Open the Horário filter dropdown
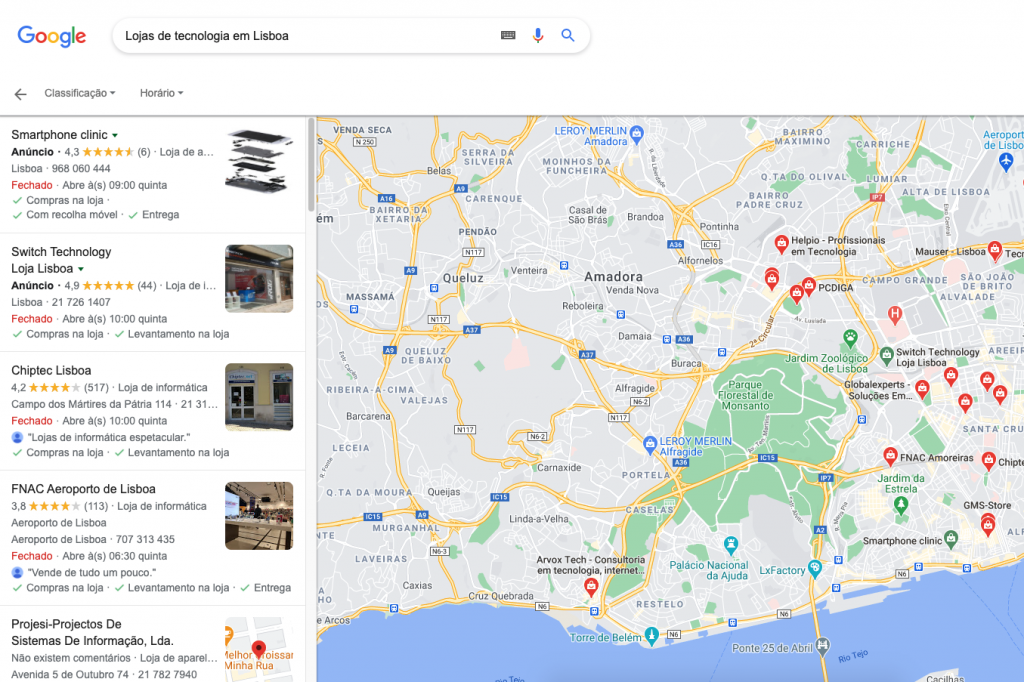 161,93
